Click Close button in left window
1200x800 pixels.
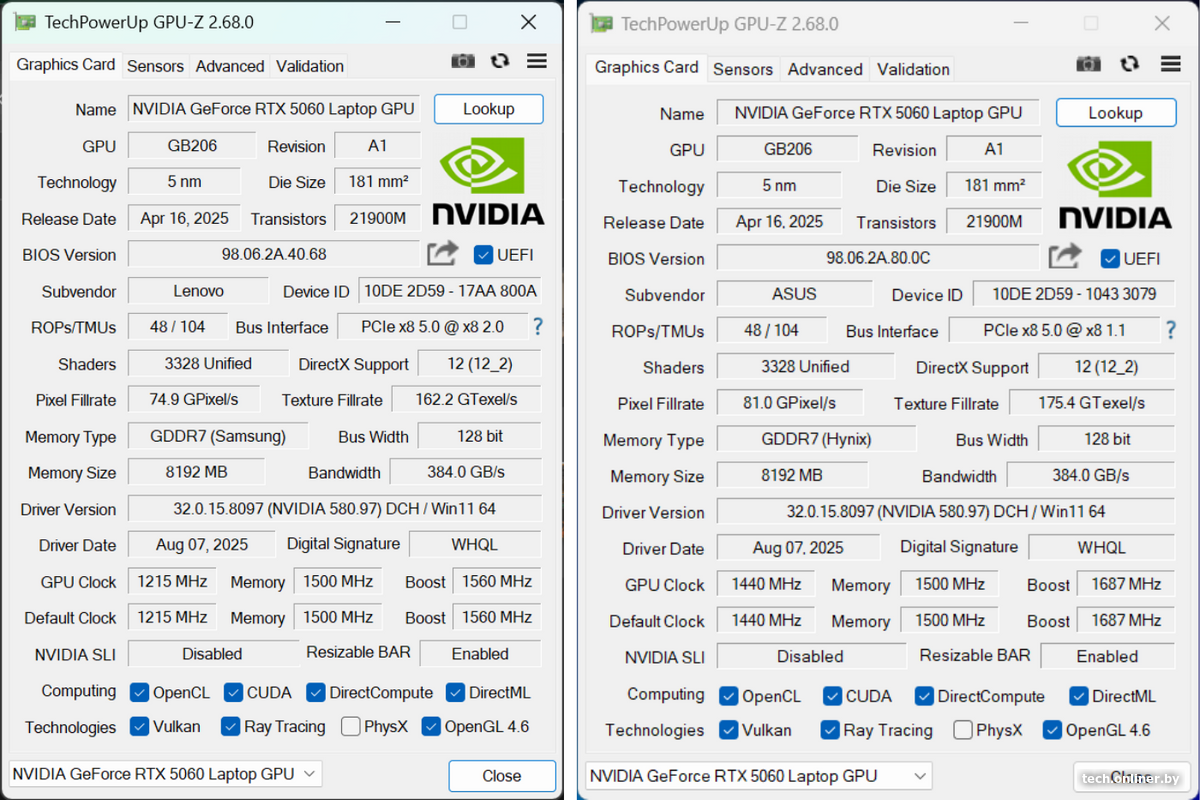click(502, 776)
